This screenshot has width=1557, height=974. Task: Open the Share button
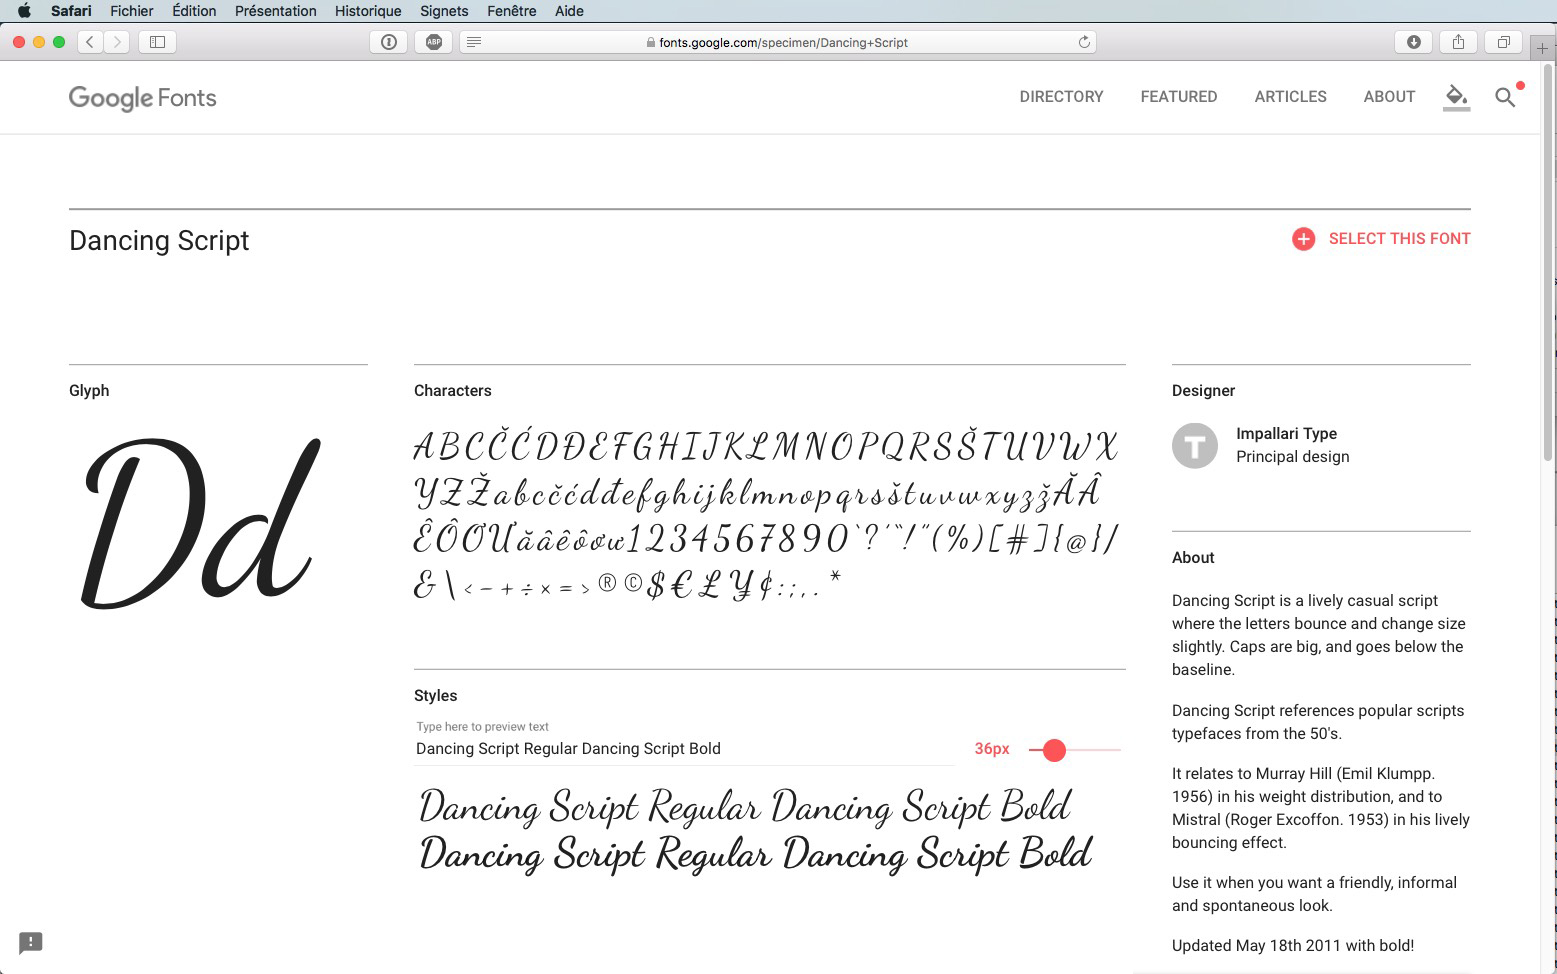pos(1458,42)
